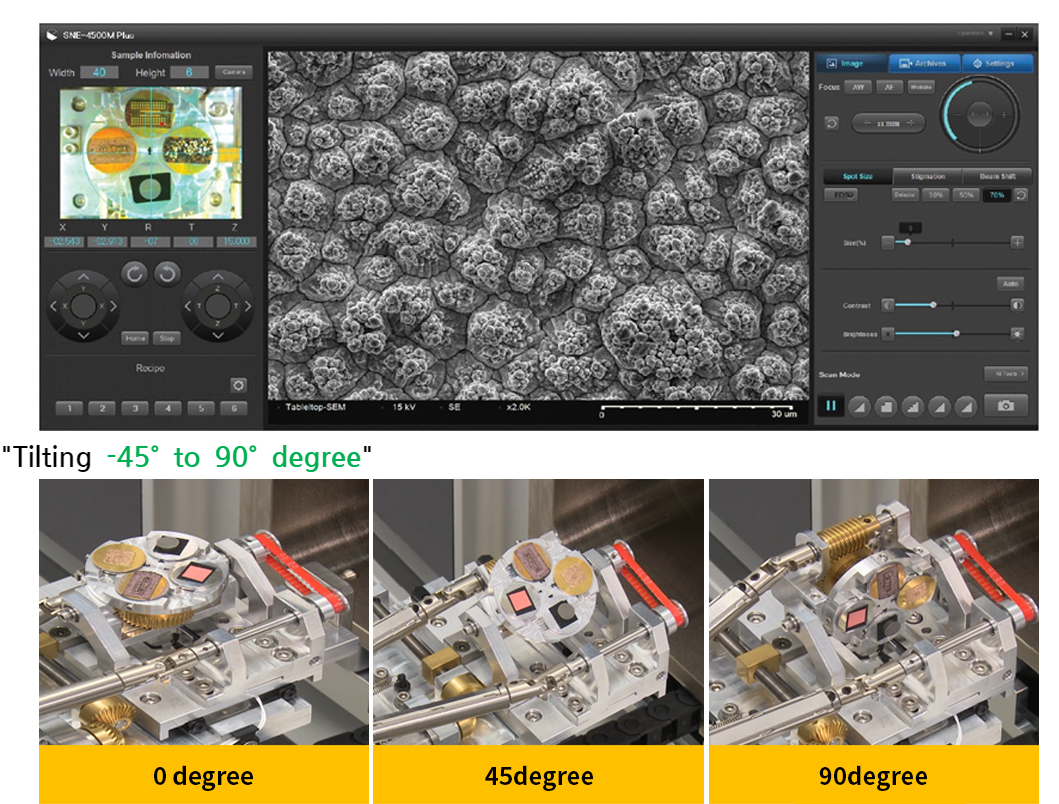Click Auto contrast/brightness button
1059x804 pixels.
click(x=1010, y=284)
